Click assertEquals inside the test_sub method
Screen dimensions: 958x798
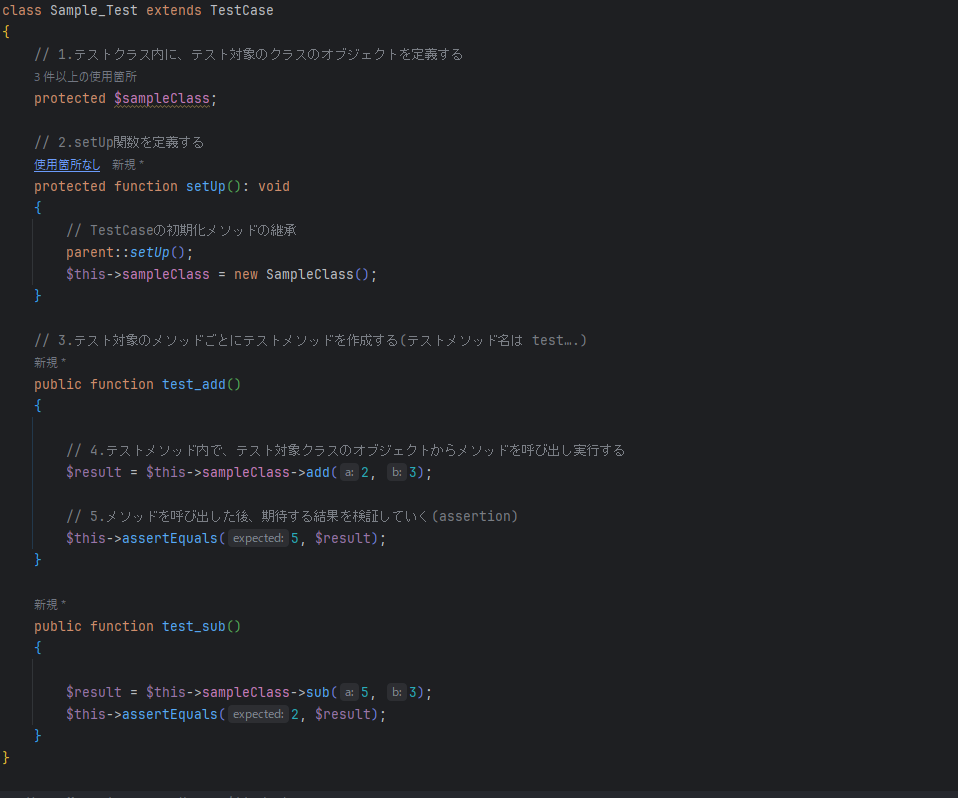click(x=170, y=714)
